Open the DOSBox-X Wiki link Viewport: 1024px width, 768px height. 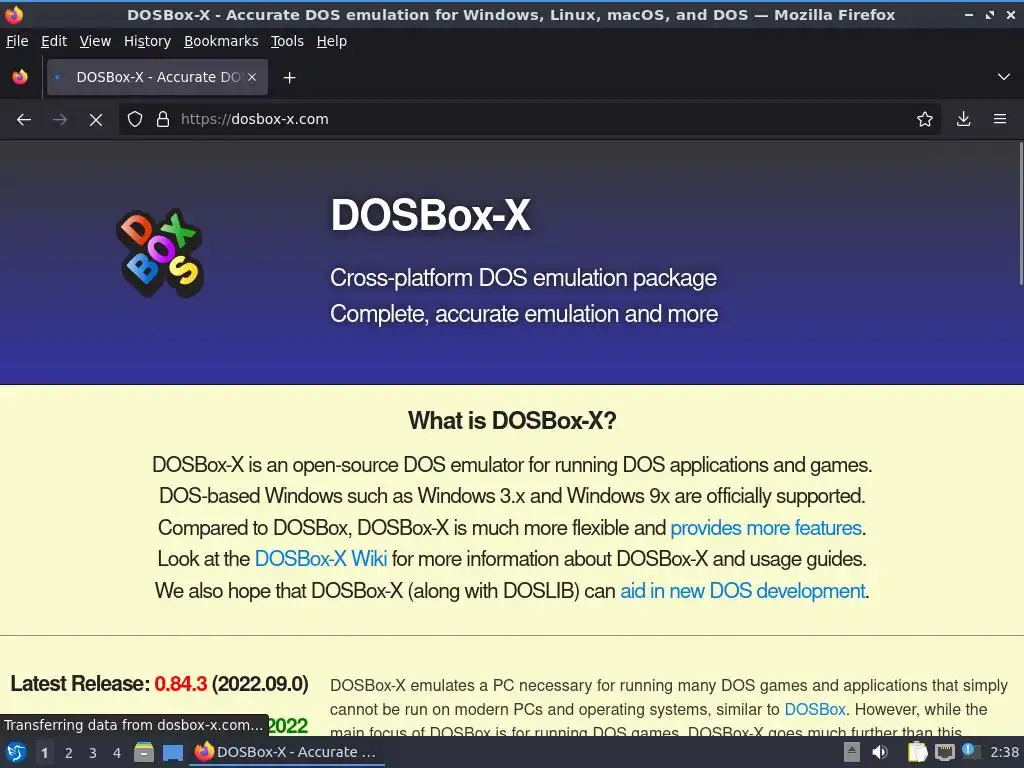pyautogui.click(x=321, y=559)
